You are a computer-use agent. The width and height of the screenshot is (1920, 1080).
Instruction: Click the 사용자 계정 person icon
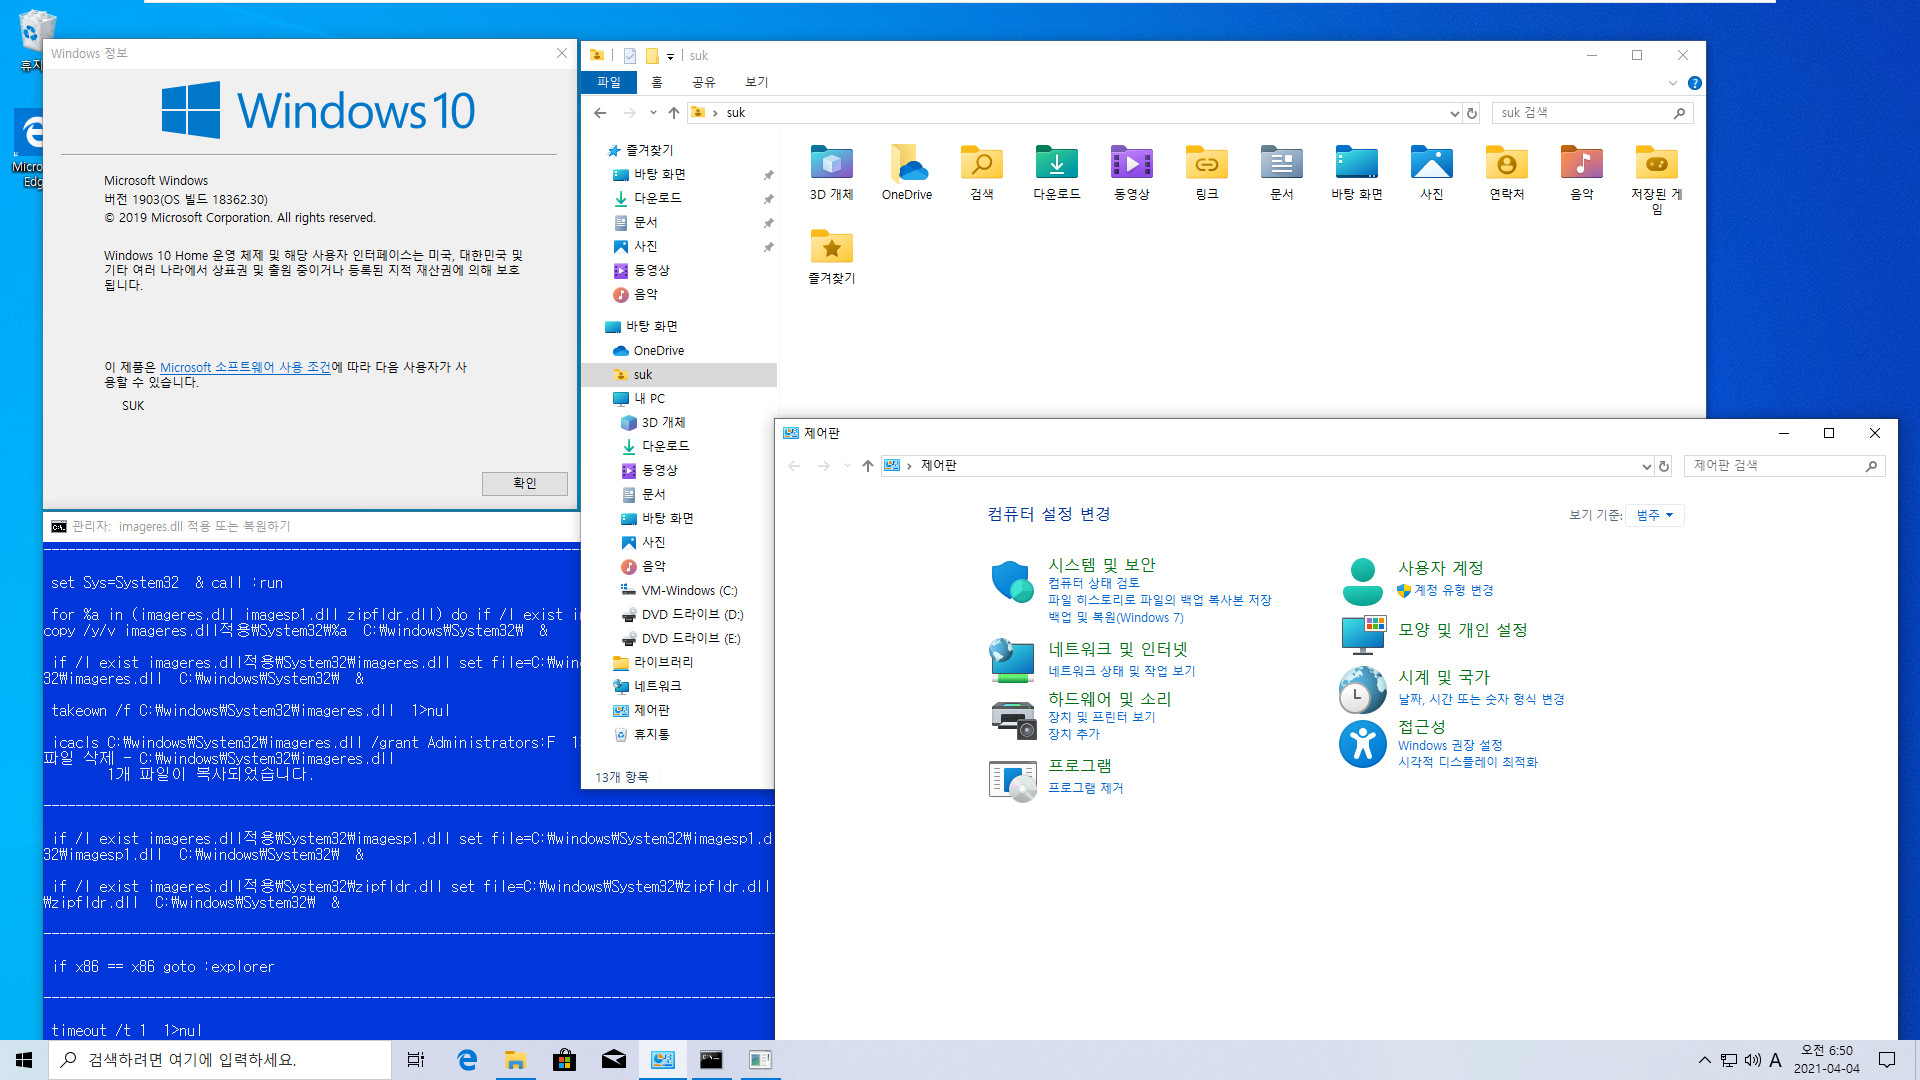click(x=1362, y=582)
